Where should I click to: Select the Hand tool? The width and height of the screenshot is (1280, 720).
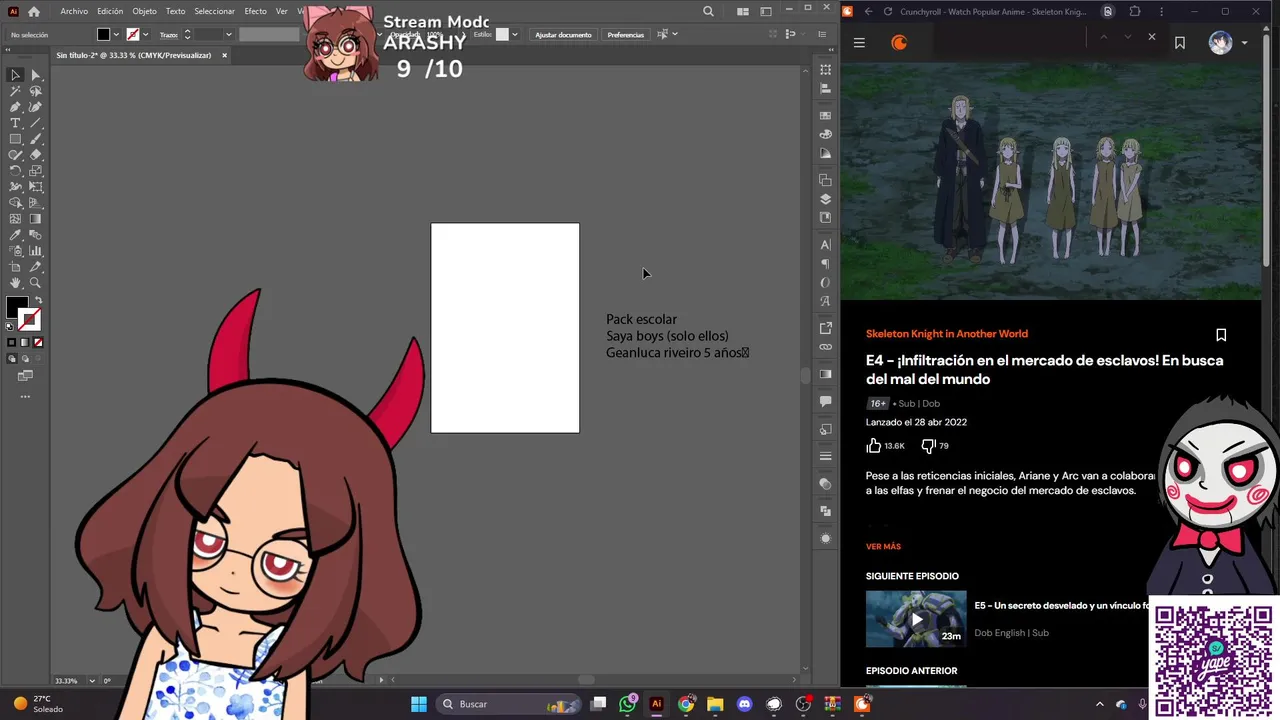click(x=15, y=283)
